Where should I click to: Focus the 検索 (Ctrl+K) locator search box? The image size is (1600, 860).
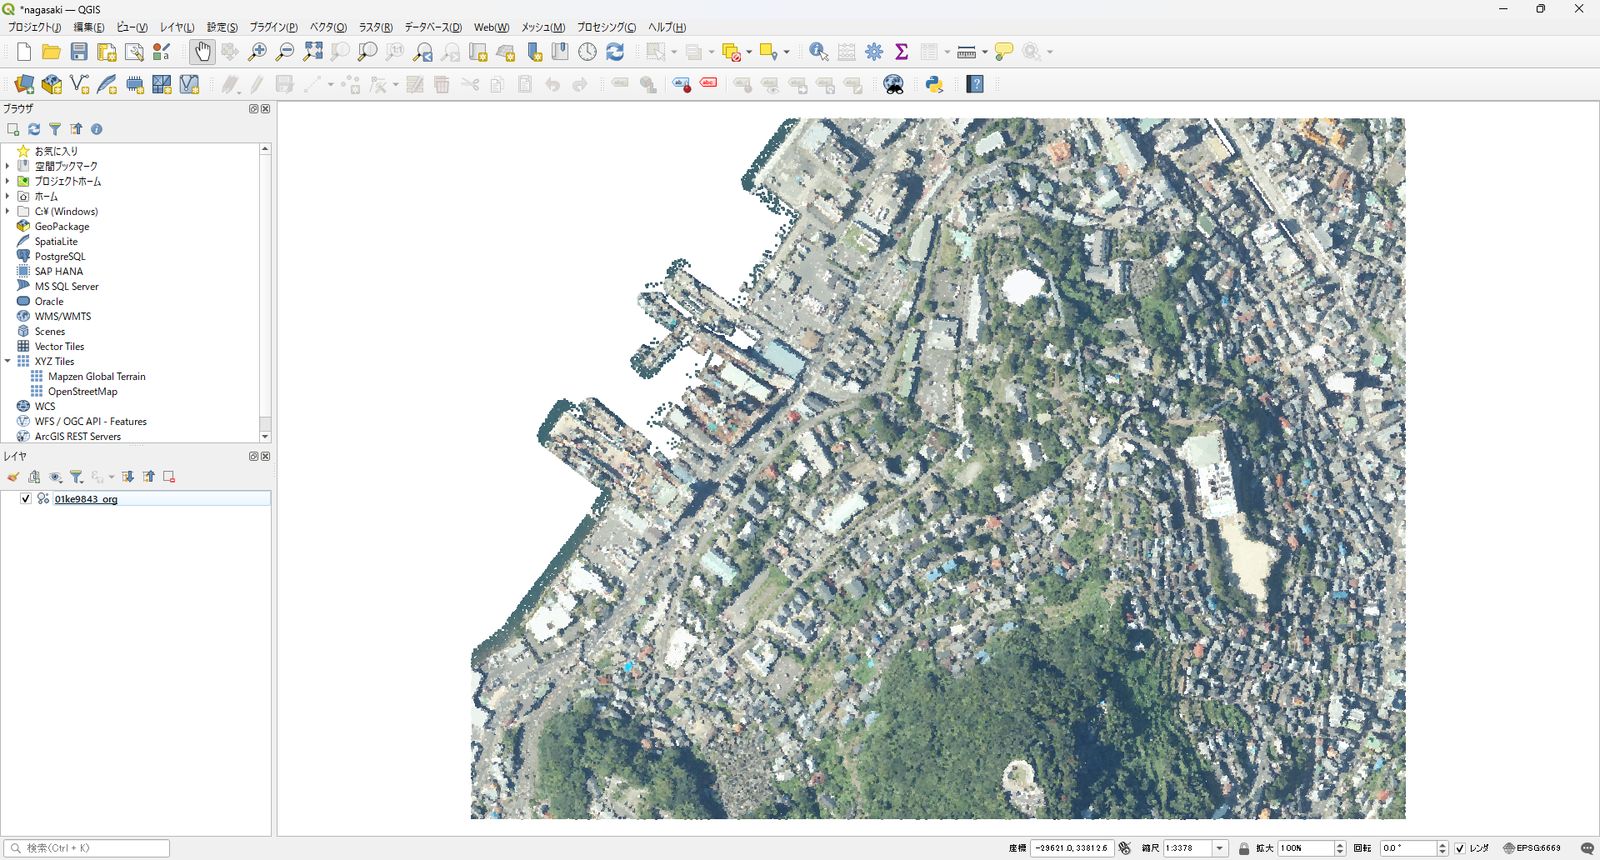point(87,848)
